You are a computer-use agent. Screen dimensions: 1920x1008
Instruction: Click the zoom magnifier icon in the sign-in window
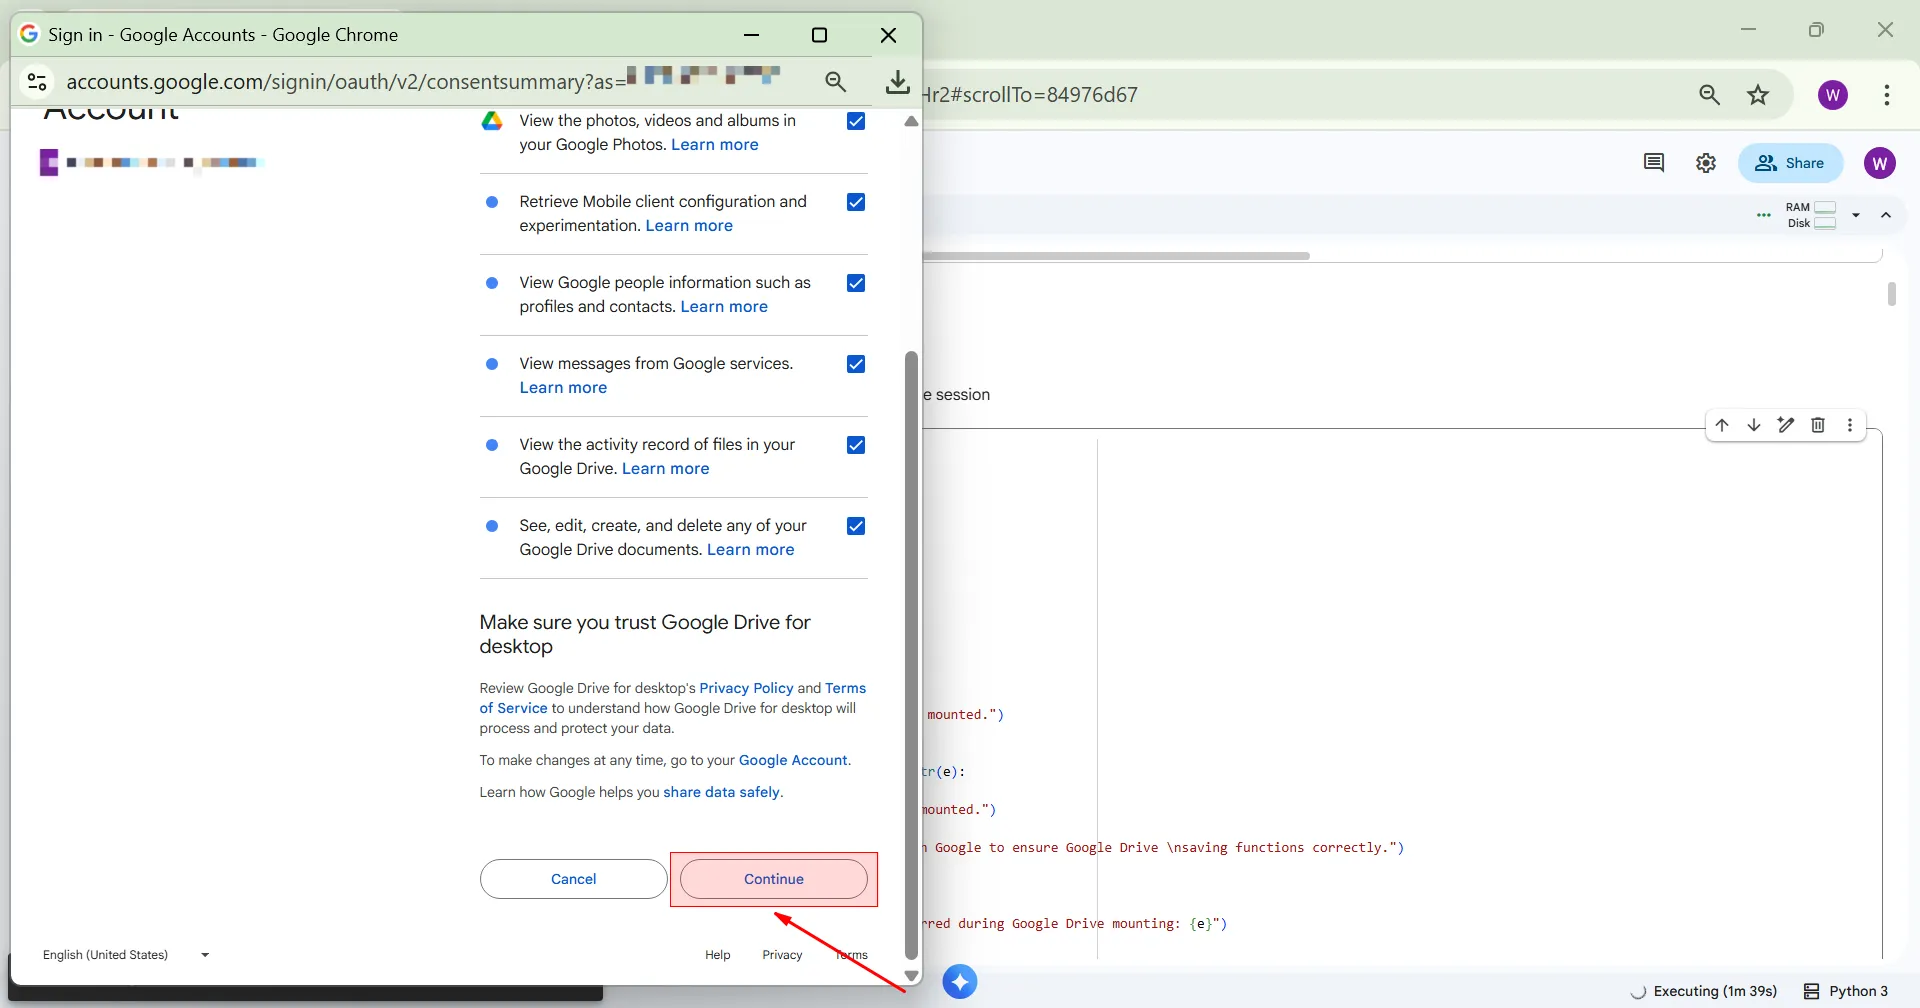(x=836, y=82)
